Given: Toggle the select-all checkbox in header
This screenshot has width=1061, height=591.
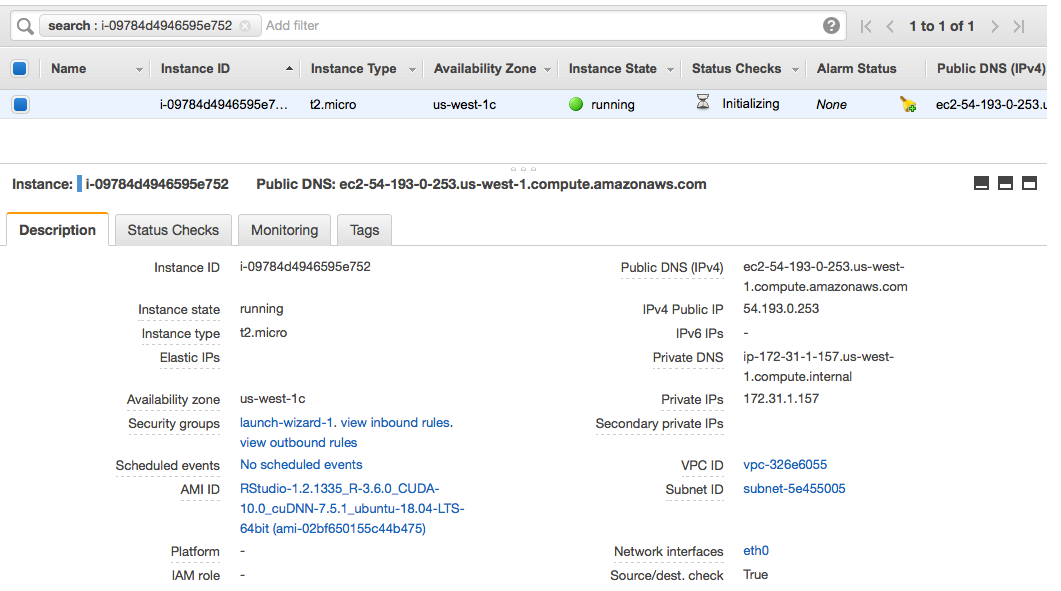Looking at the screenshot, I should coord(20,68).
